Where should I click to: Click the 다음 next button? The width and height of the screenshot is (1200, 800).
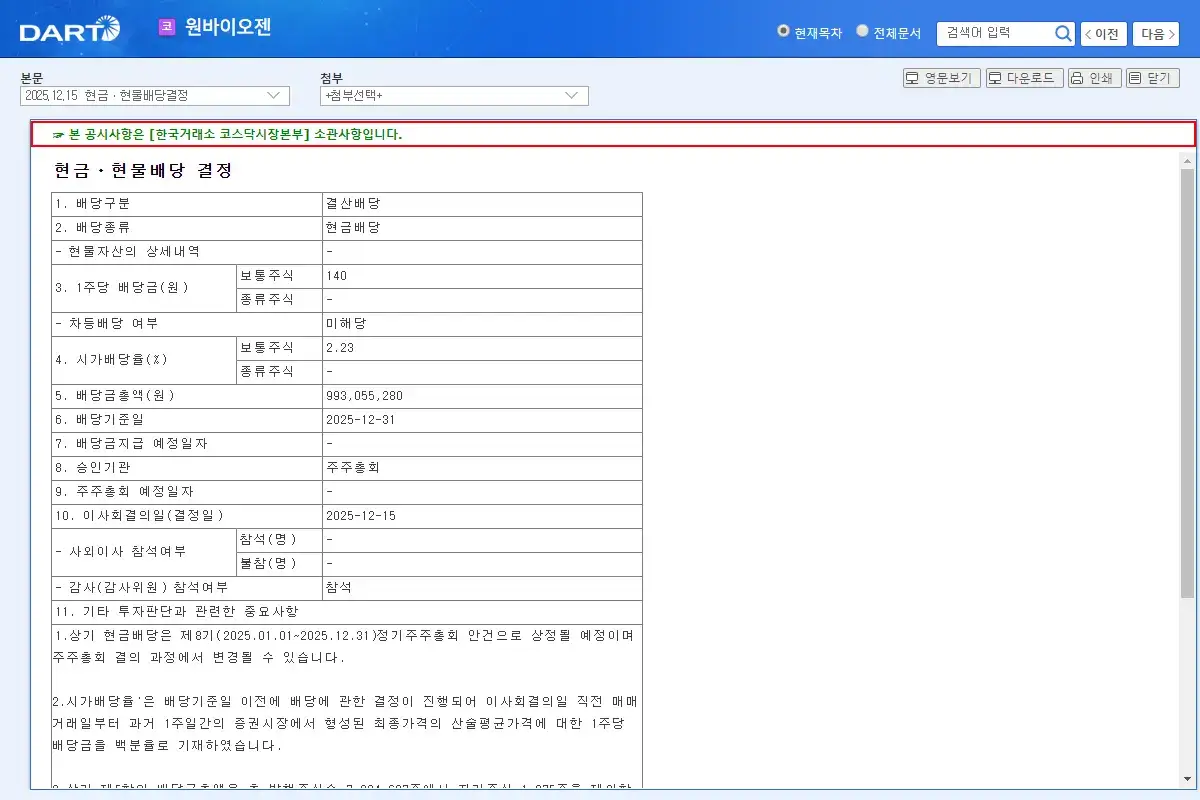coord(1156,33)
